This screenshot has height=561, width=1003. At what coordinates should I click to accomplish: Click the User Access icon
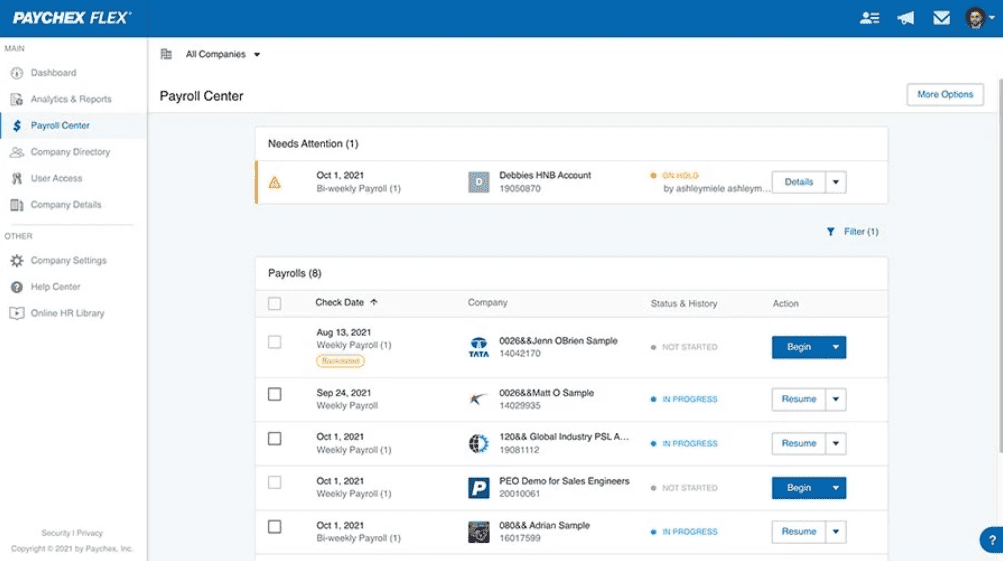pos(17,178)
